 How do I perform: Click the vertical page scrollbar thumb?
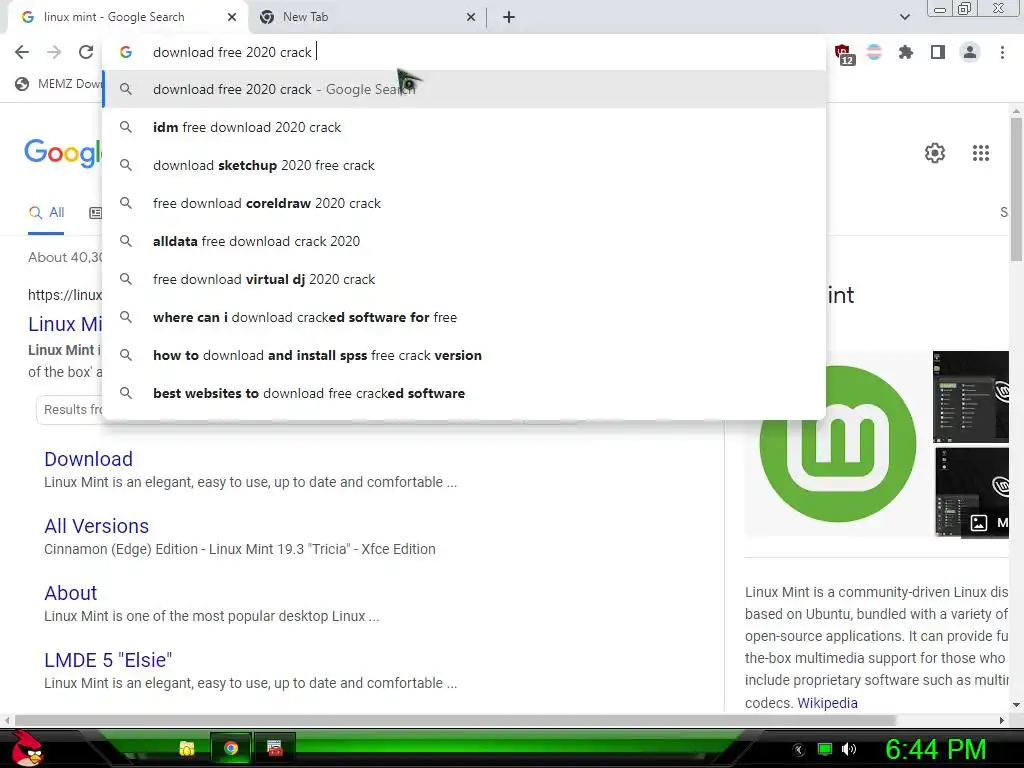pos(1016,191)
